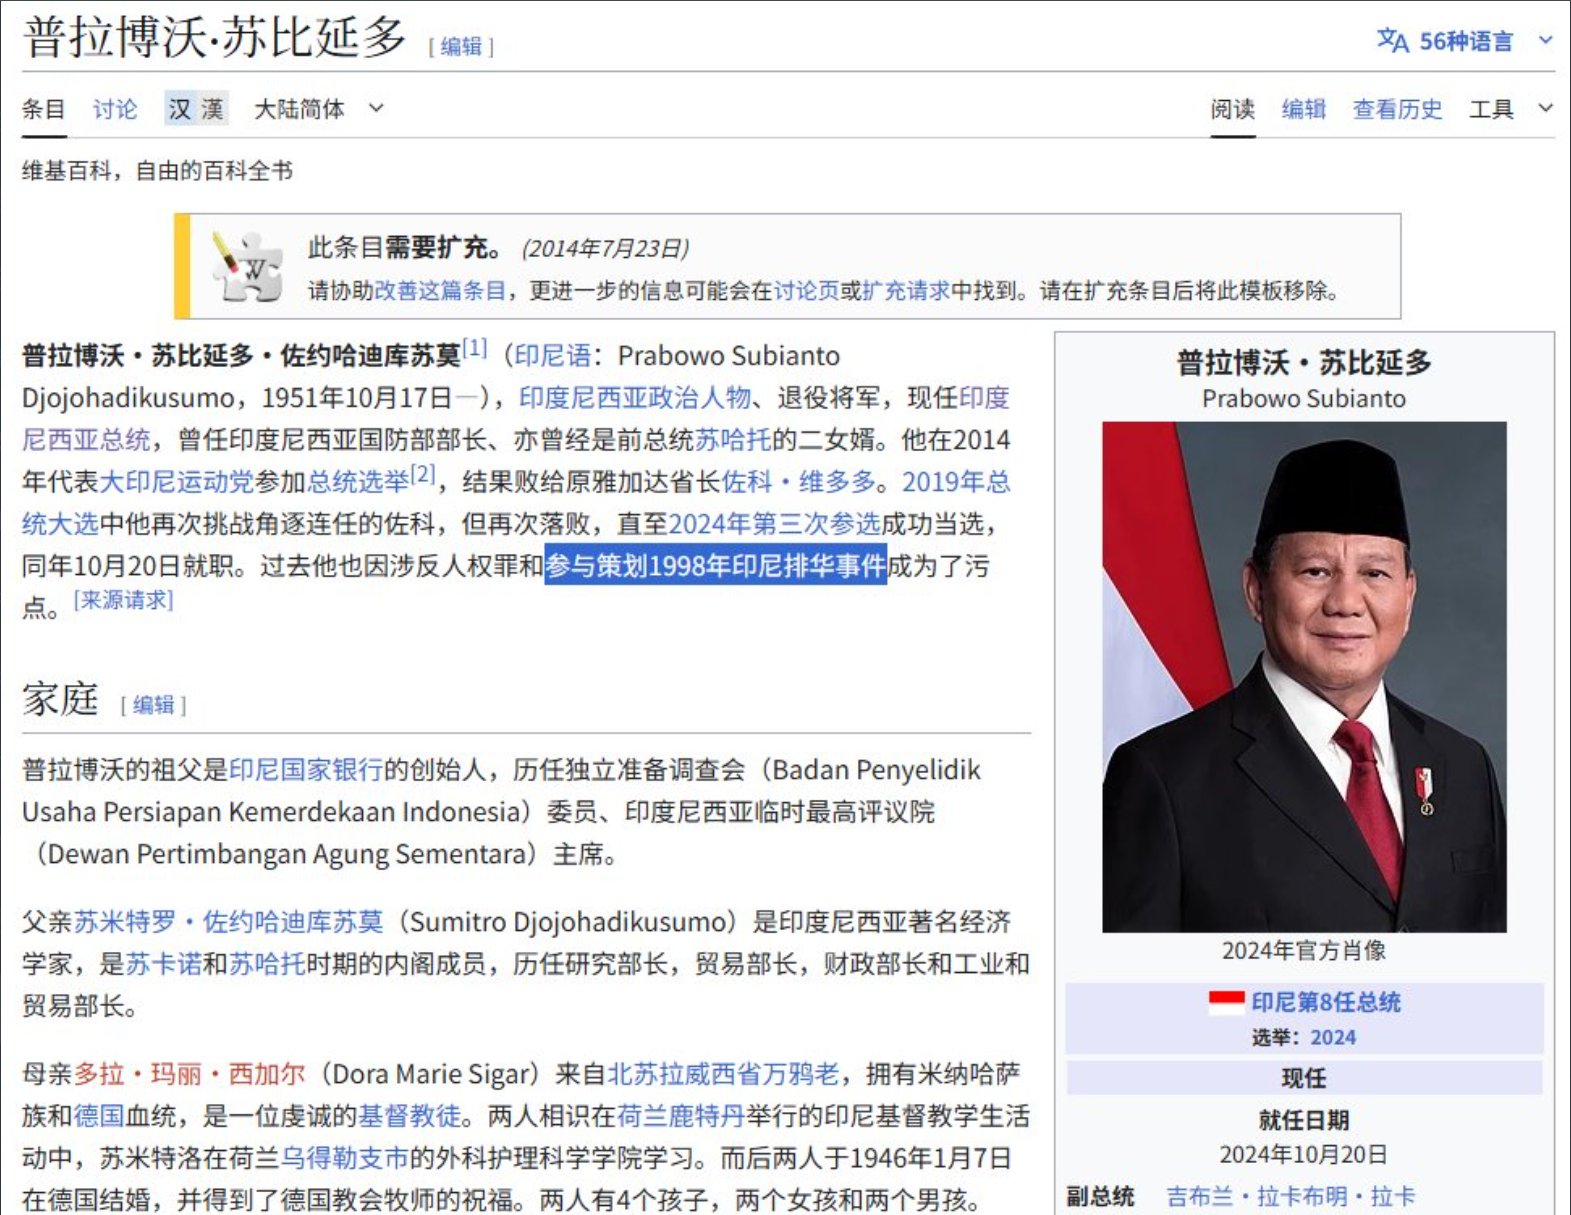The height and width of the screenshot is (1215, 1571).
Task: Follow the 德国 link
Action: tap(99, 1116)
